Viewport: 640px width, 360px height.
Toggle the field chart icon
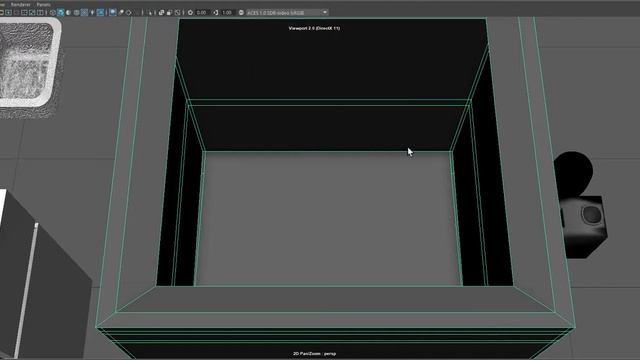click(x=24, y=13)
